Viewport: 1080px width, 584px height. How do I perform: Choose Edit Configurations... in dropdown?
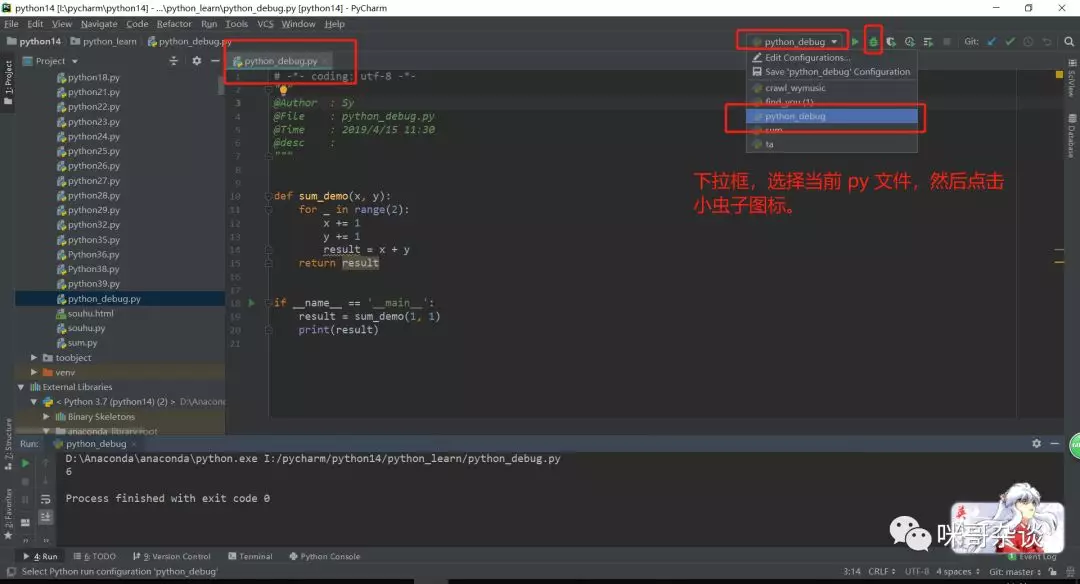(831, 58)
